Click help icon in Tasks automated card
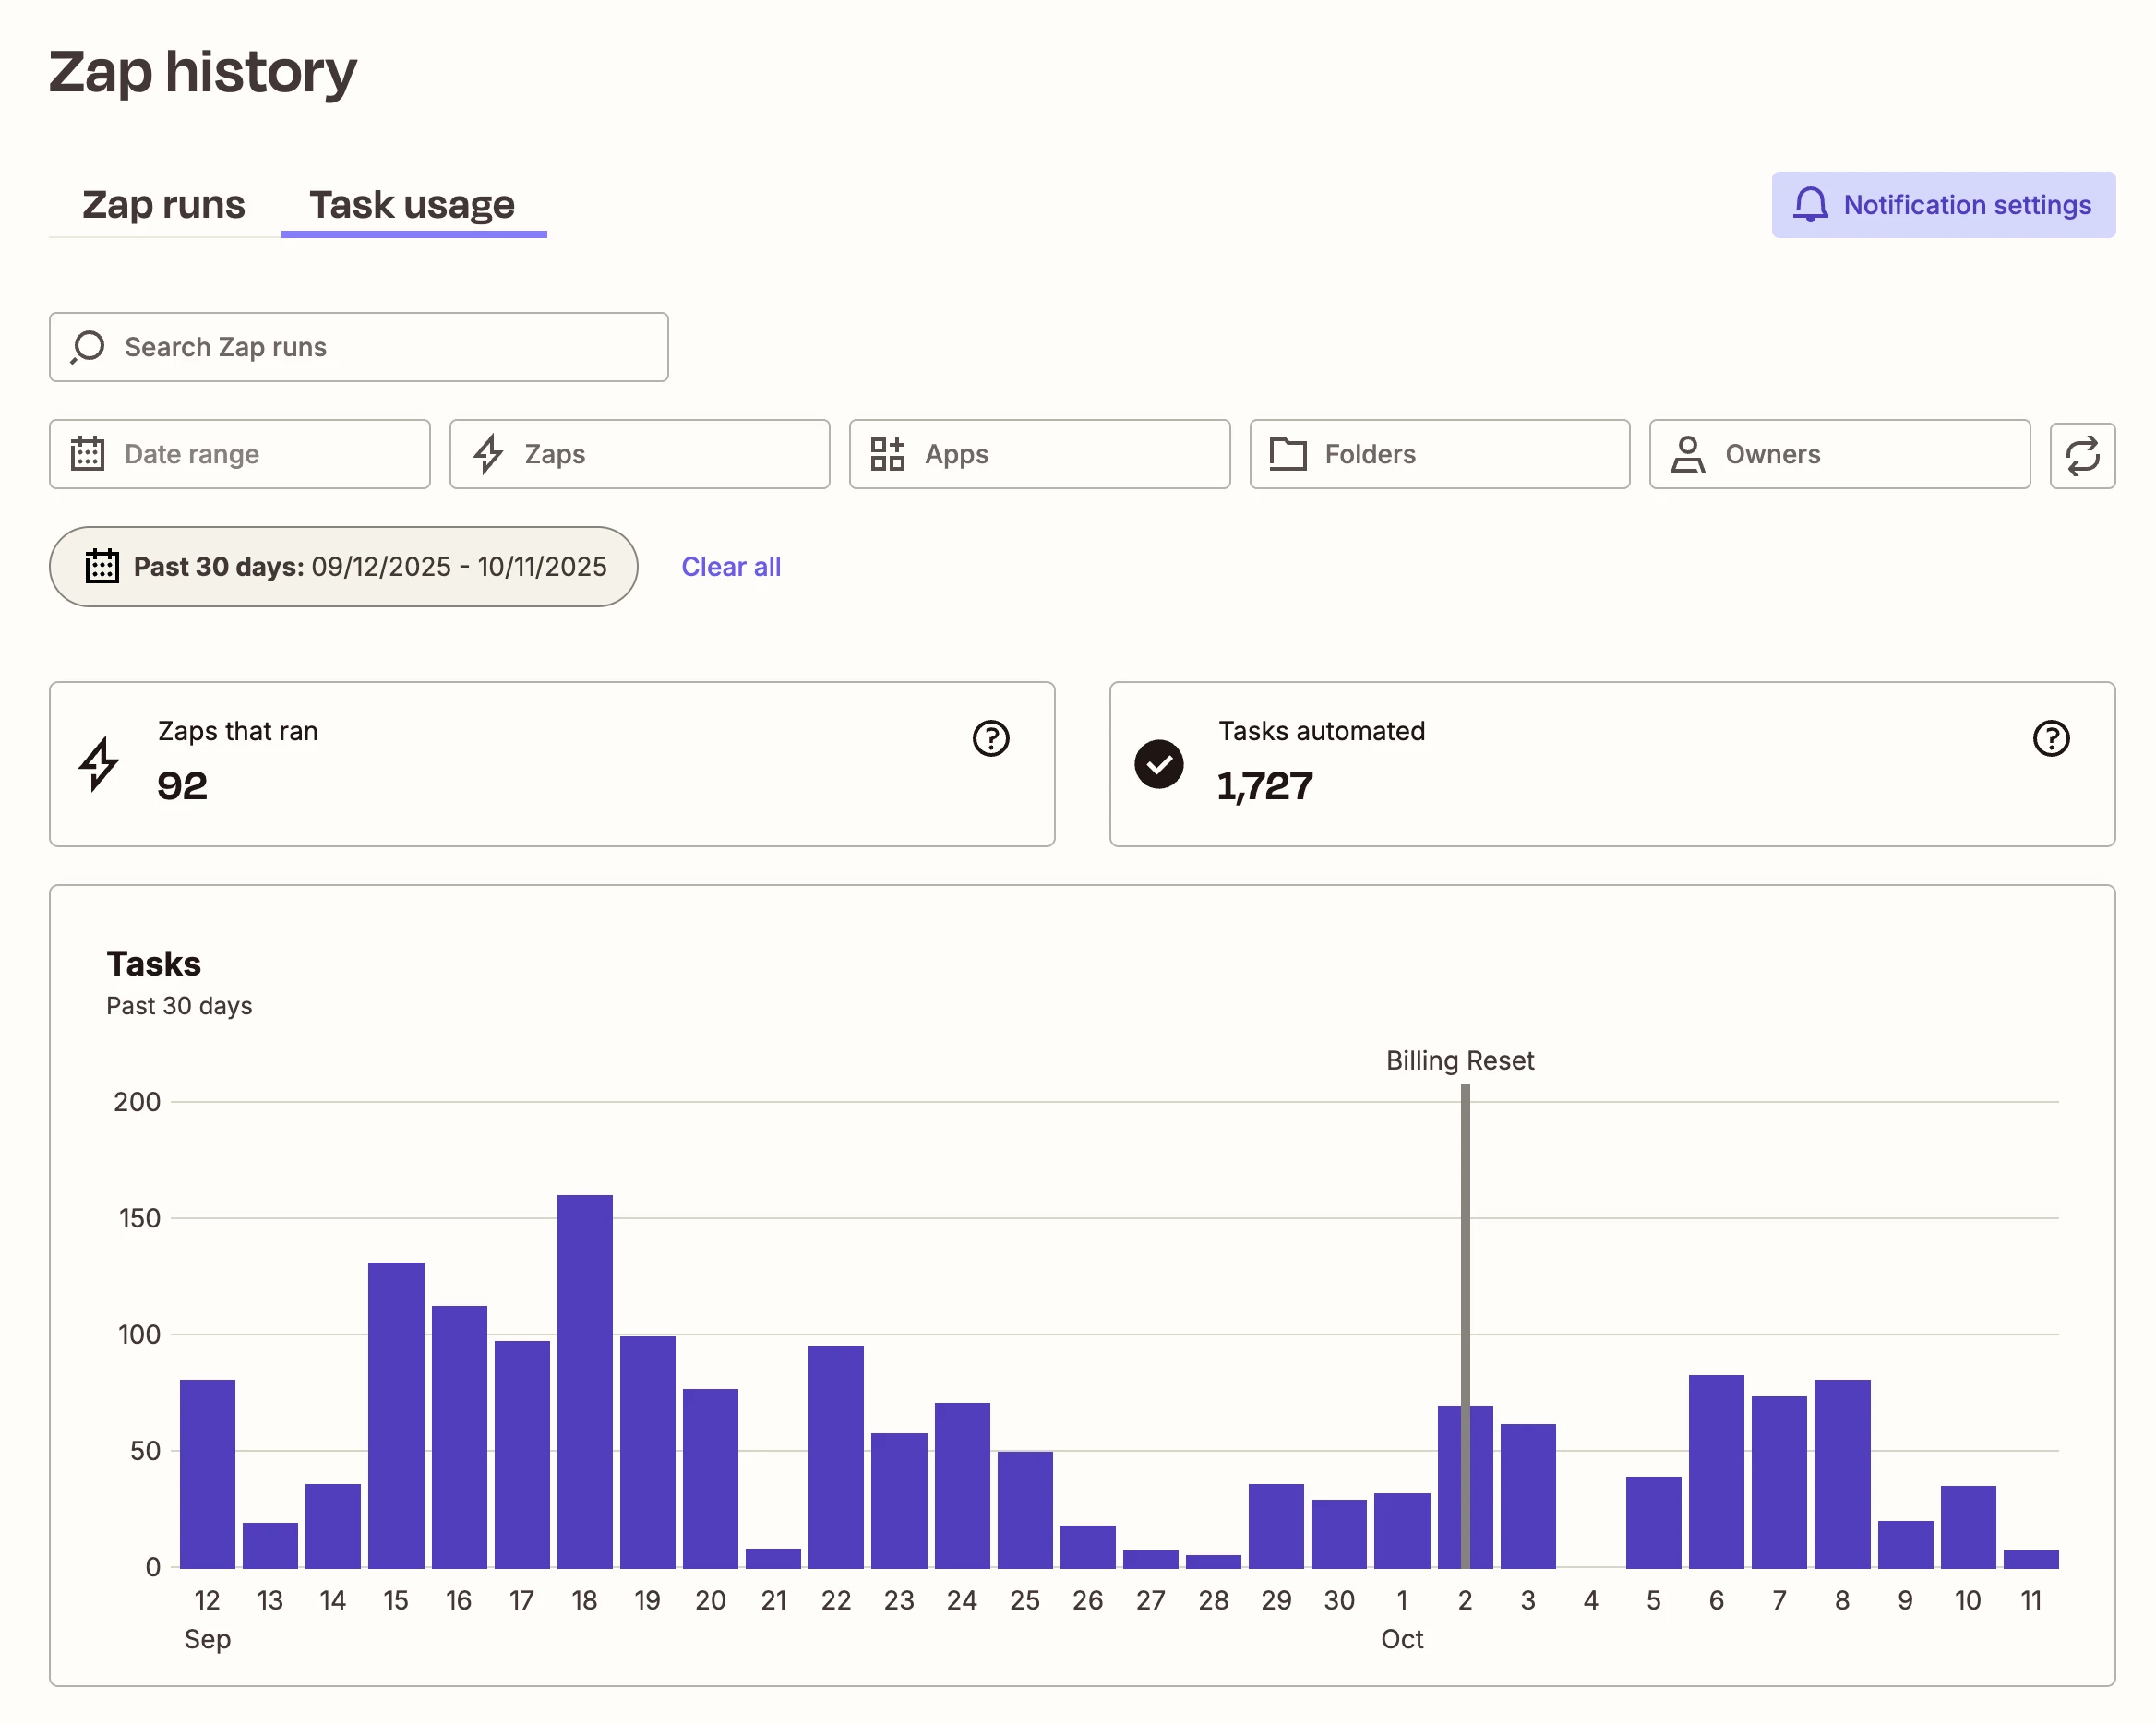 coord(2050,739)
